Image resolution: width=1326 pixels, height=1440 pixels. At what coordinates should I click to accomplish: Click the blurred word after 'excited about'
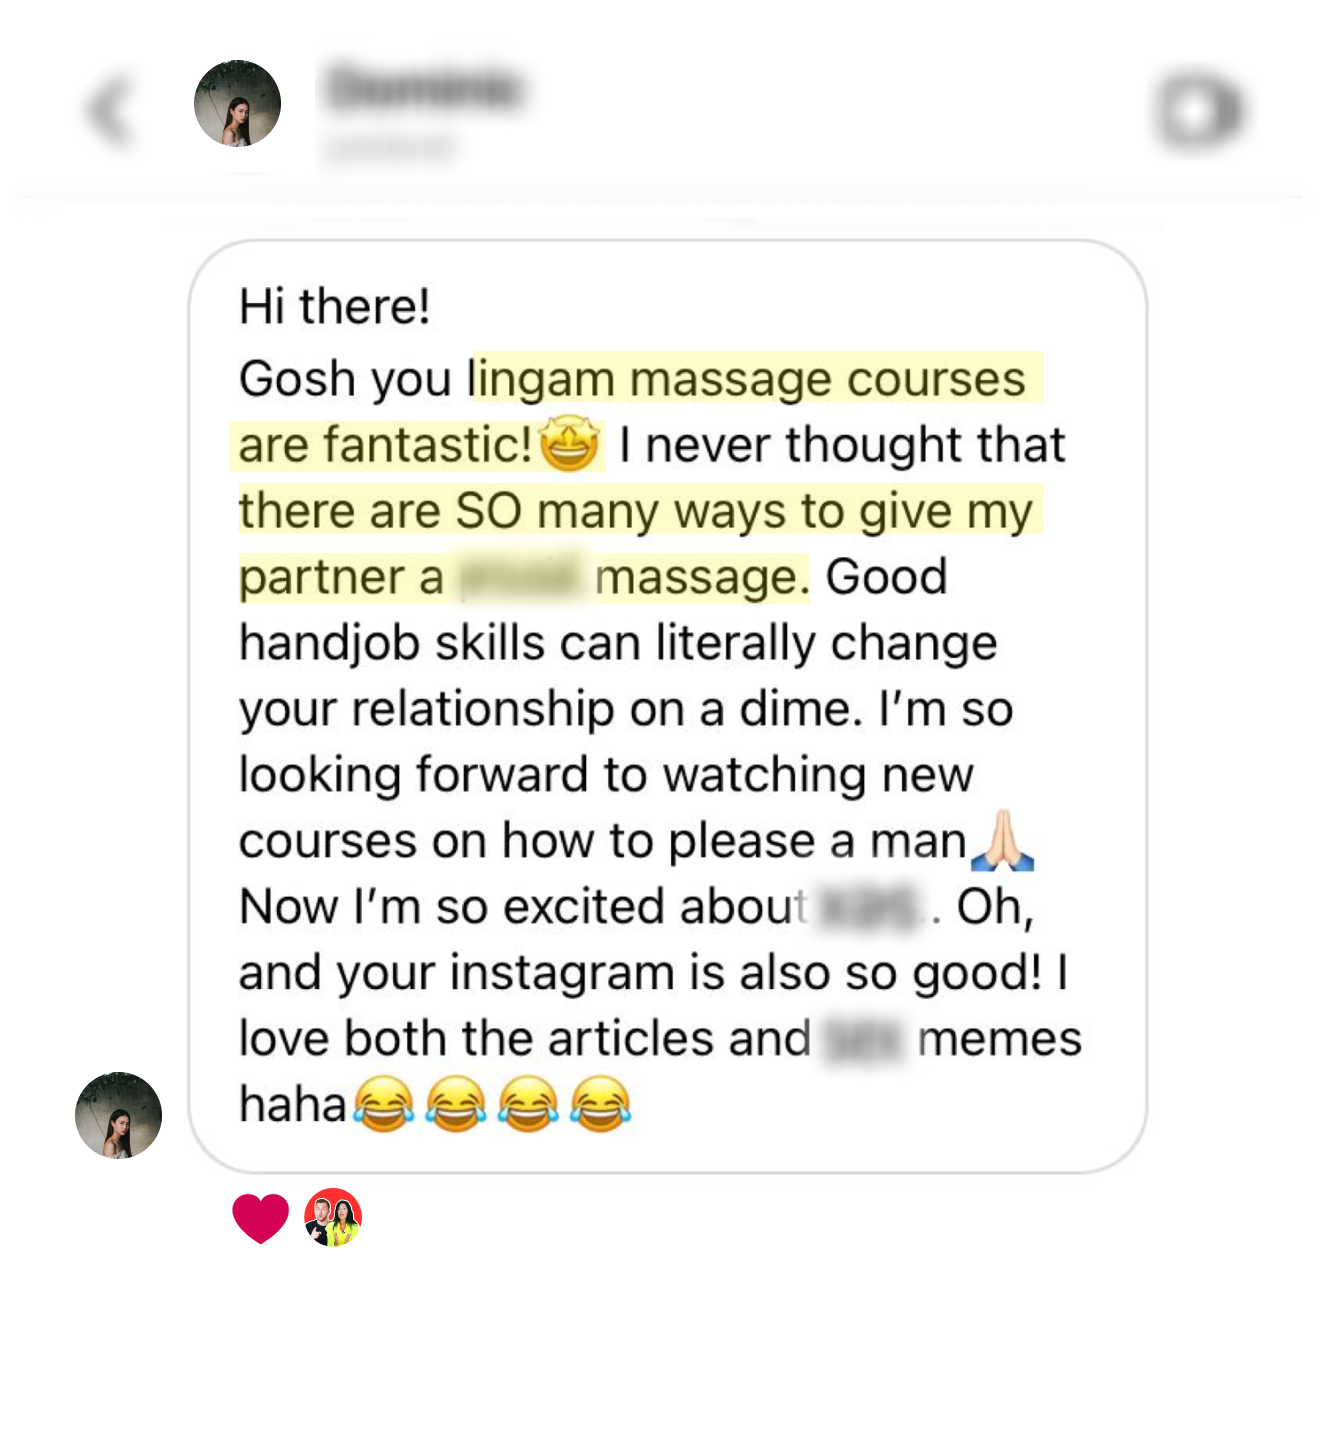coord(867,908)
